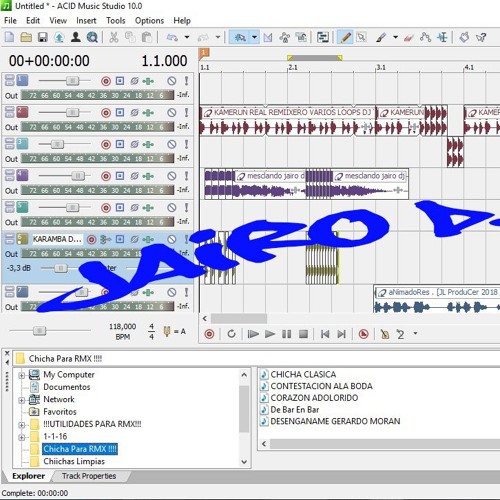Click the Pause button
Screen dimensions: 500x500
click(287, 334)
